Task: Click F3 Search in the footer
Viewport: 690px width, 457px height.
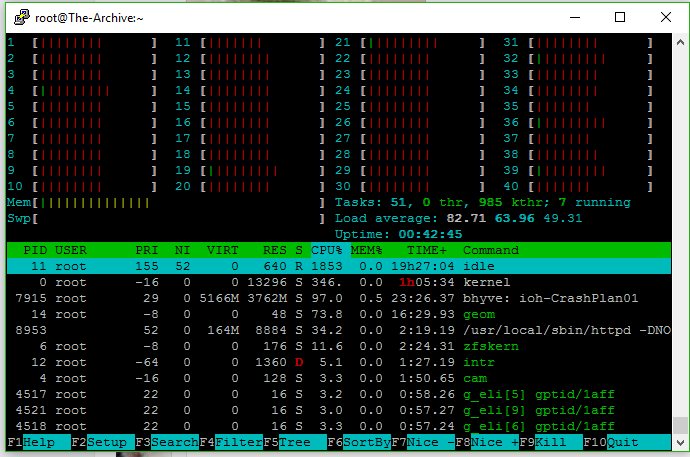Action: tap(167, 442)
